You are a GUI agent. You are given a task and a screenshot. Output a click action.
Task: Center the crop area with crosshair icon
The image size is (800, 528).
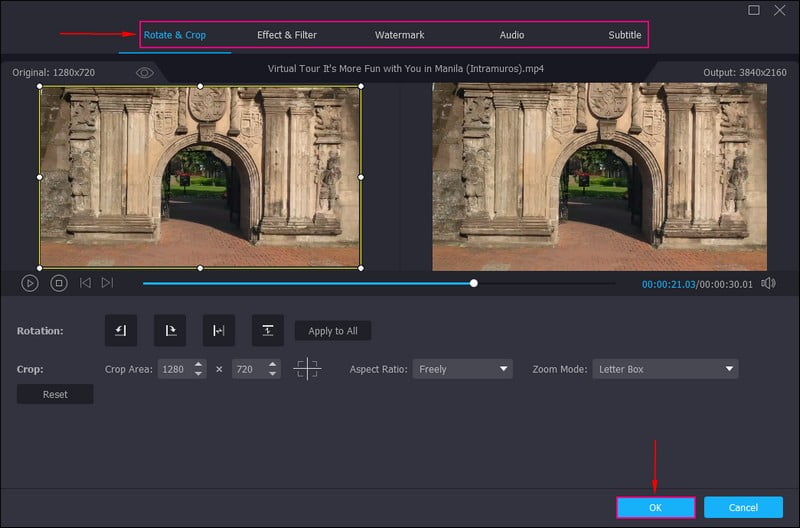pos(307,369)
